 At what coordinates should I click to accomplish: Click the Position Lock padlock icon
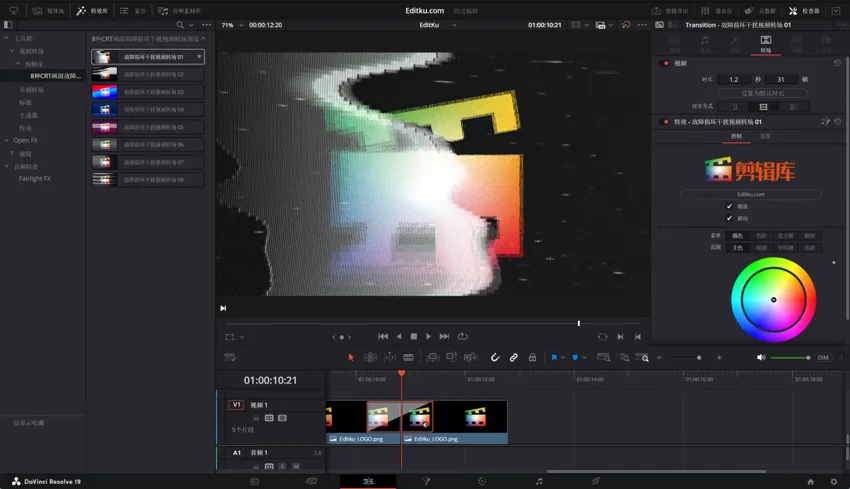(532, 357)
